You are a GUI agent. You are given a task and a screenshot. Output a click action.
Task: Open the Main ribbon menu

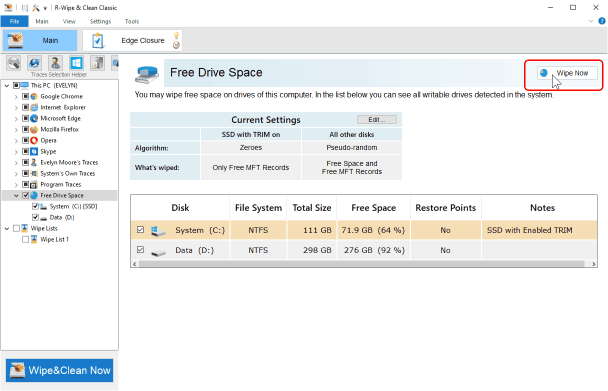[42, 21]
